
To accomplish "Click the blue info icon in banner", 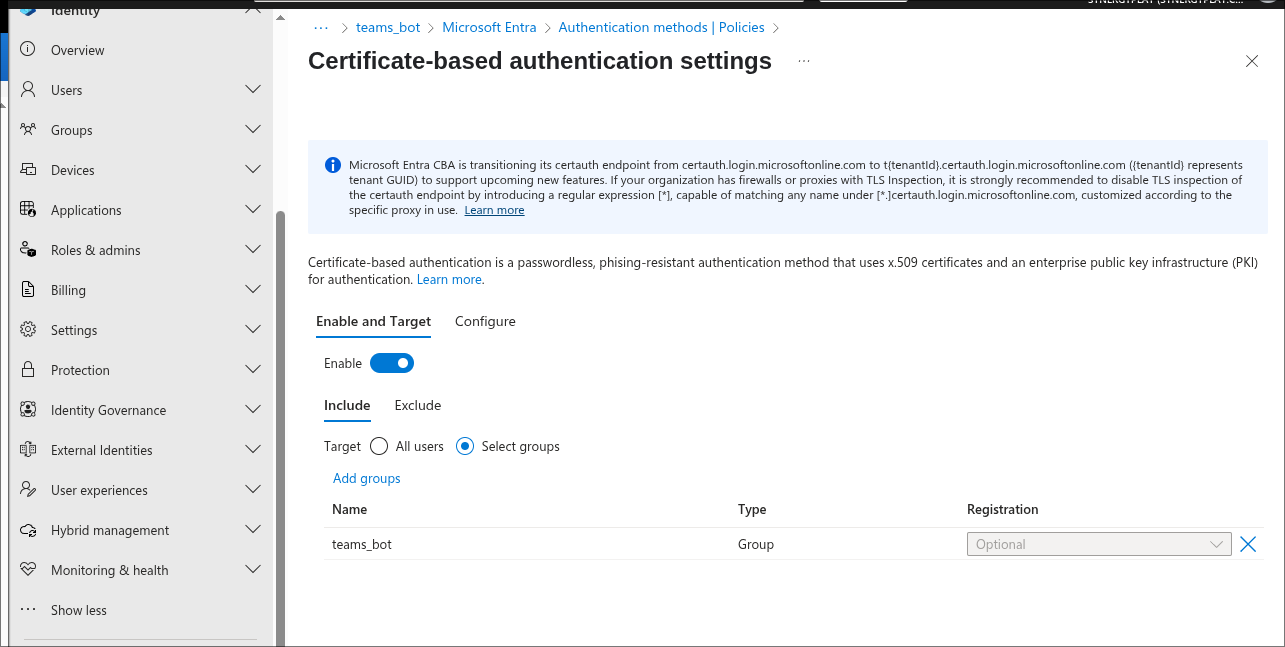I will click(333, 165).
